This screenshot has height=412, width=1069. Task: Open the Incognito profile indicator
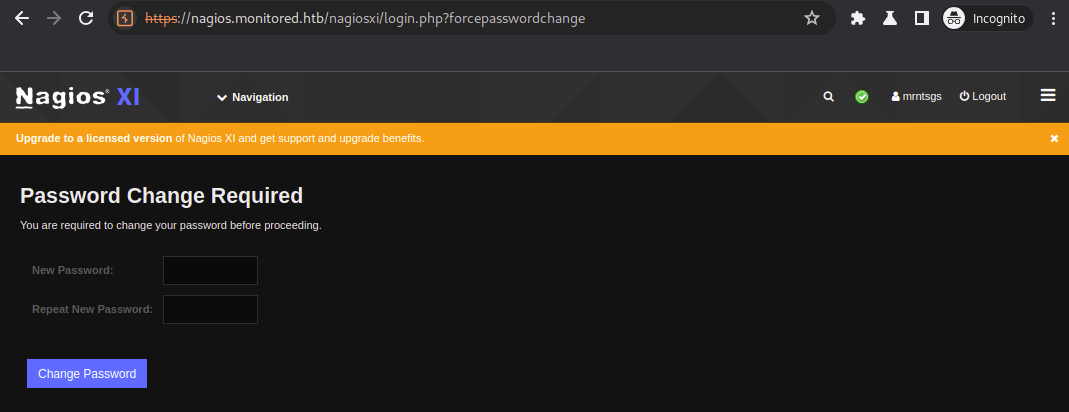click(x=987, y=18)
